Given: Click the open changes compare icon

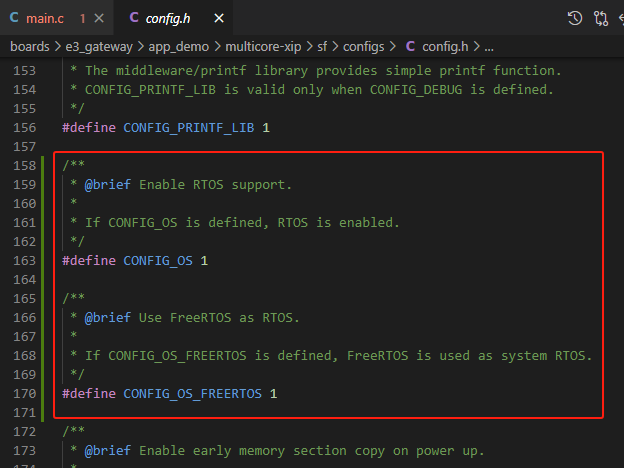Looking at the screenshot, I should [x=600, y=18].
